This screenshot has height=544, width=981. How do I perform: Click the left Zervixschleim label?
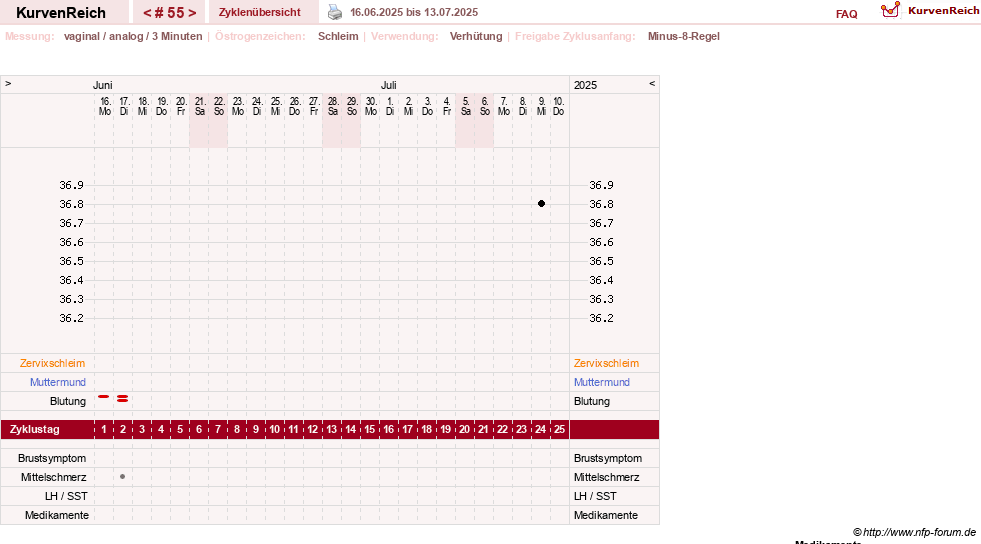point(53,363)
